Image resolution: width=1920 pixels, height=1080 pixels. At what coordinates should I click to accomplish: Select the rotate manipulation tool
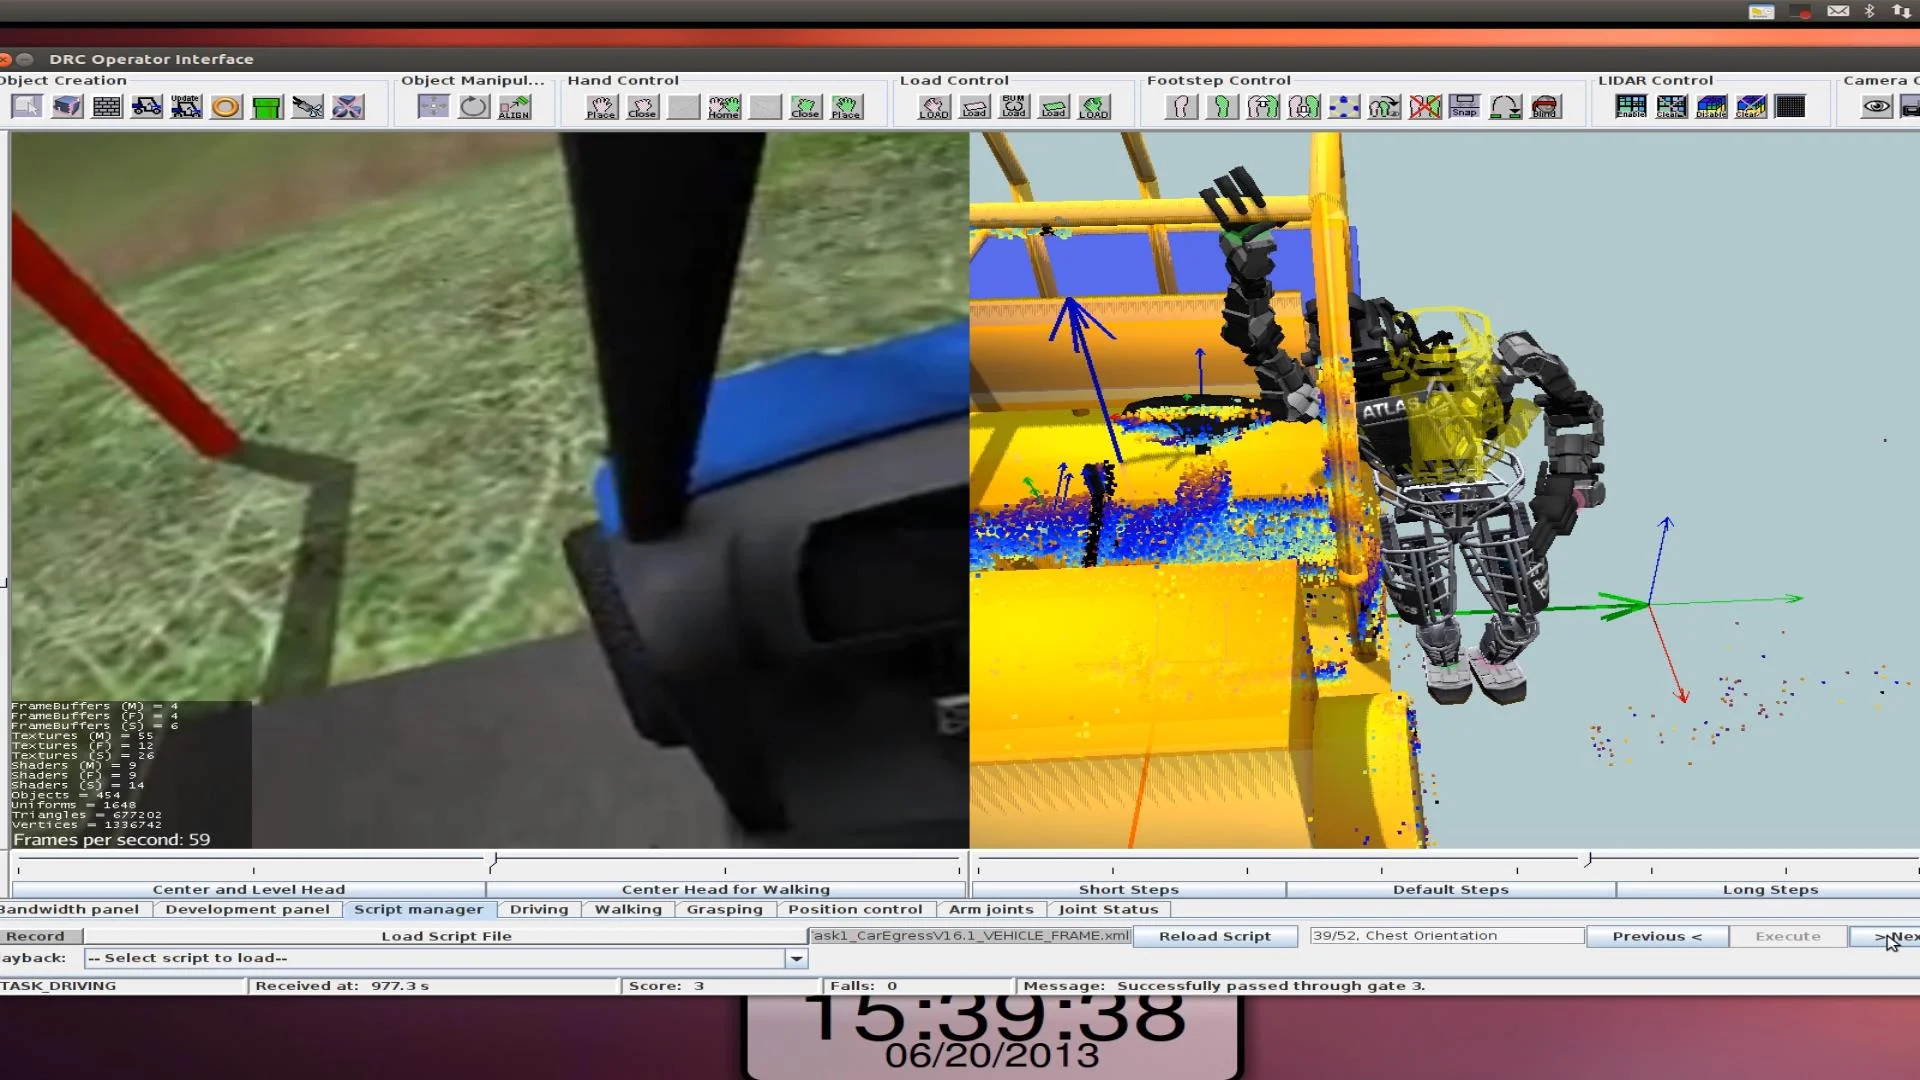(x=474, y=106)
